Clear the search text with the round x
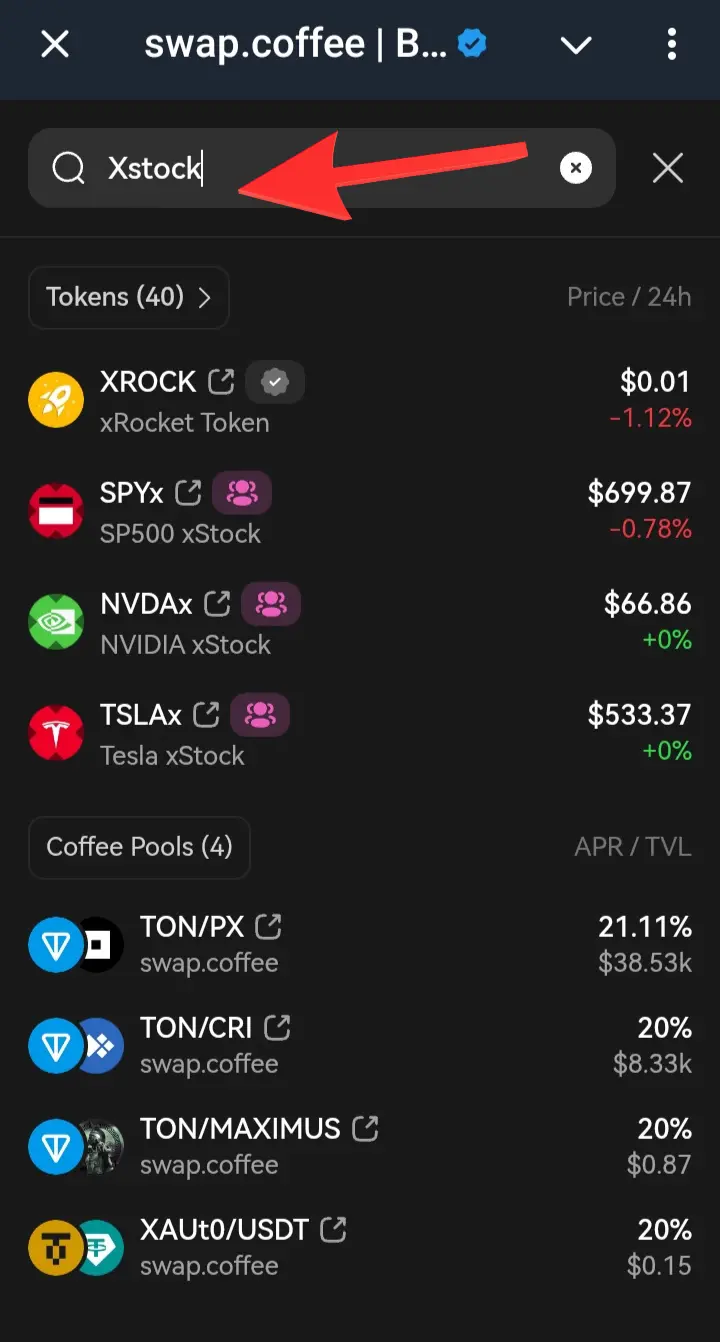720x1342 pixels. coord(575,168)
